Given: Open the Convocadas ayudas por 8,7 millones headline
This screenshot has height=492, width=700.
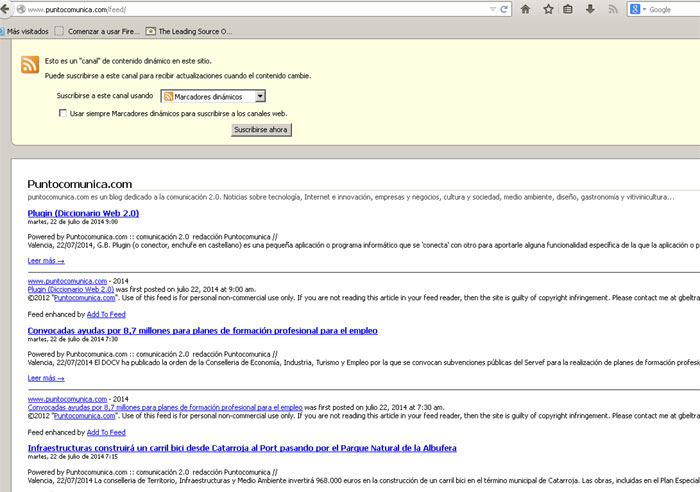Looking at the screenshot, I should point(203,331).
